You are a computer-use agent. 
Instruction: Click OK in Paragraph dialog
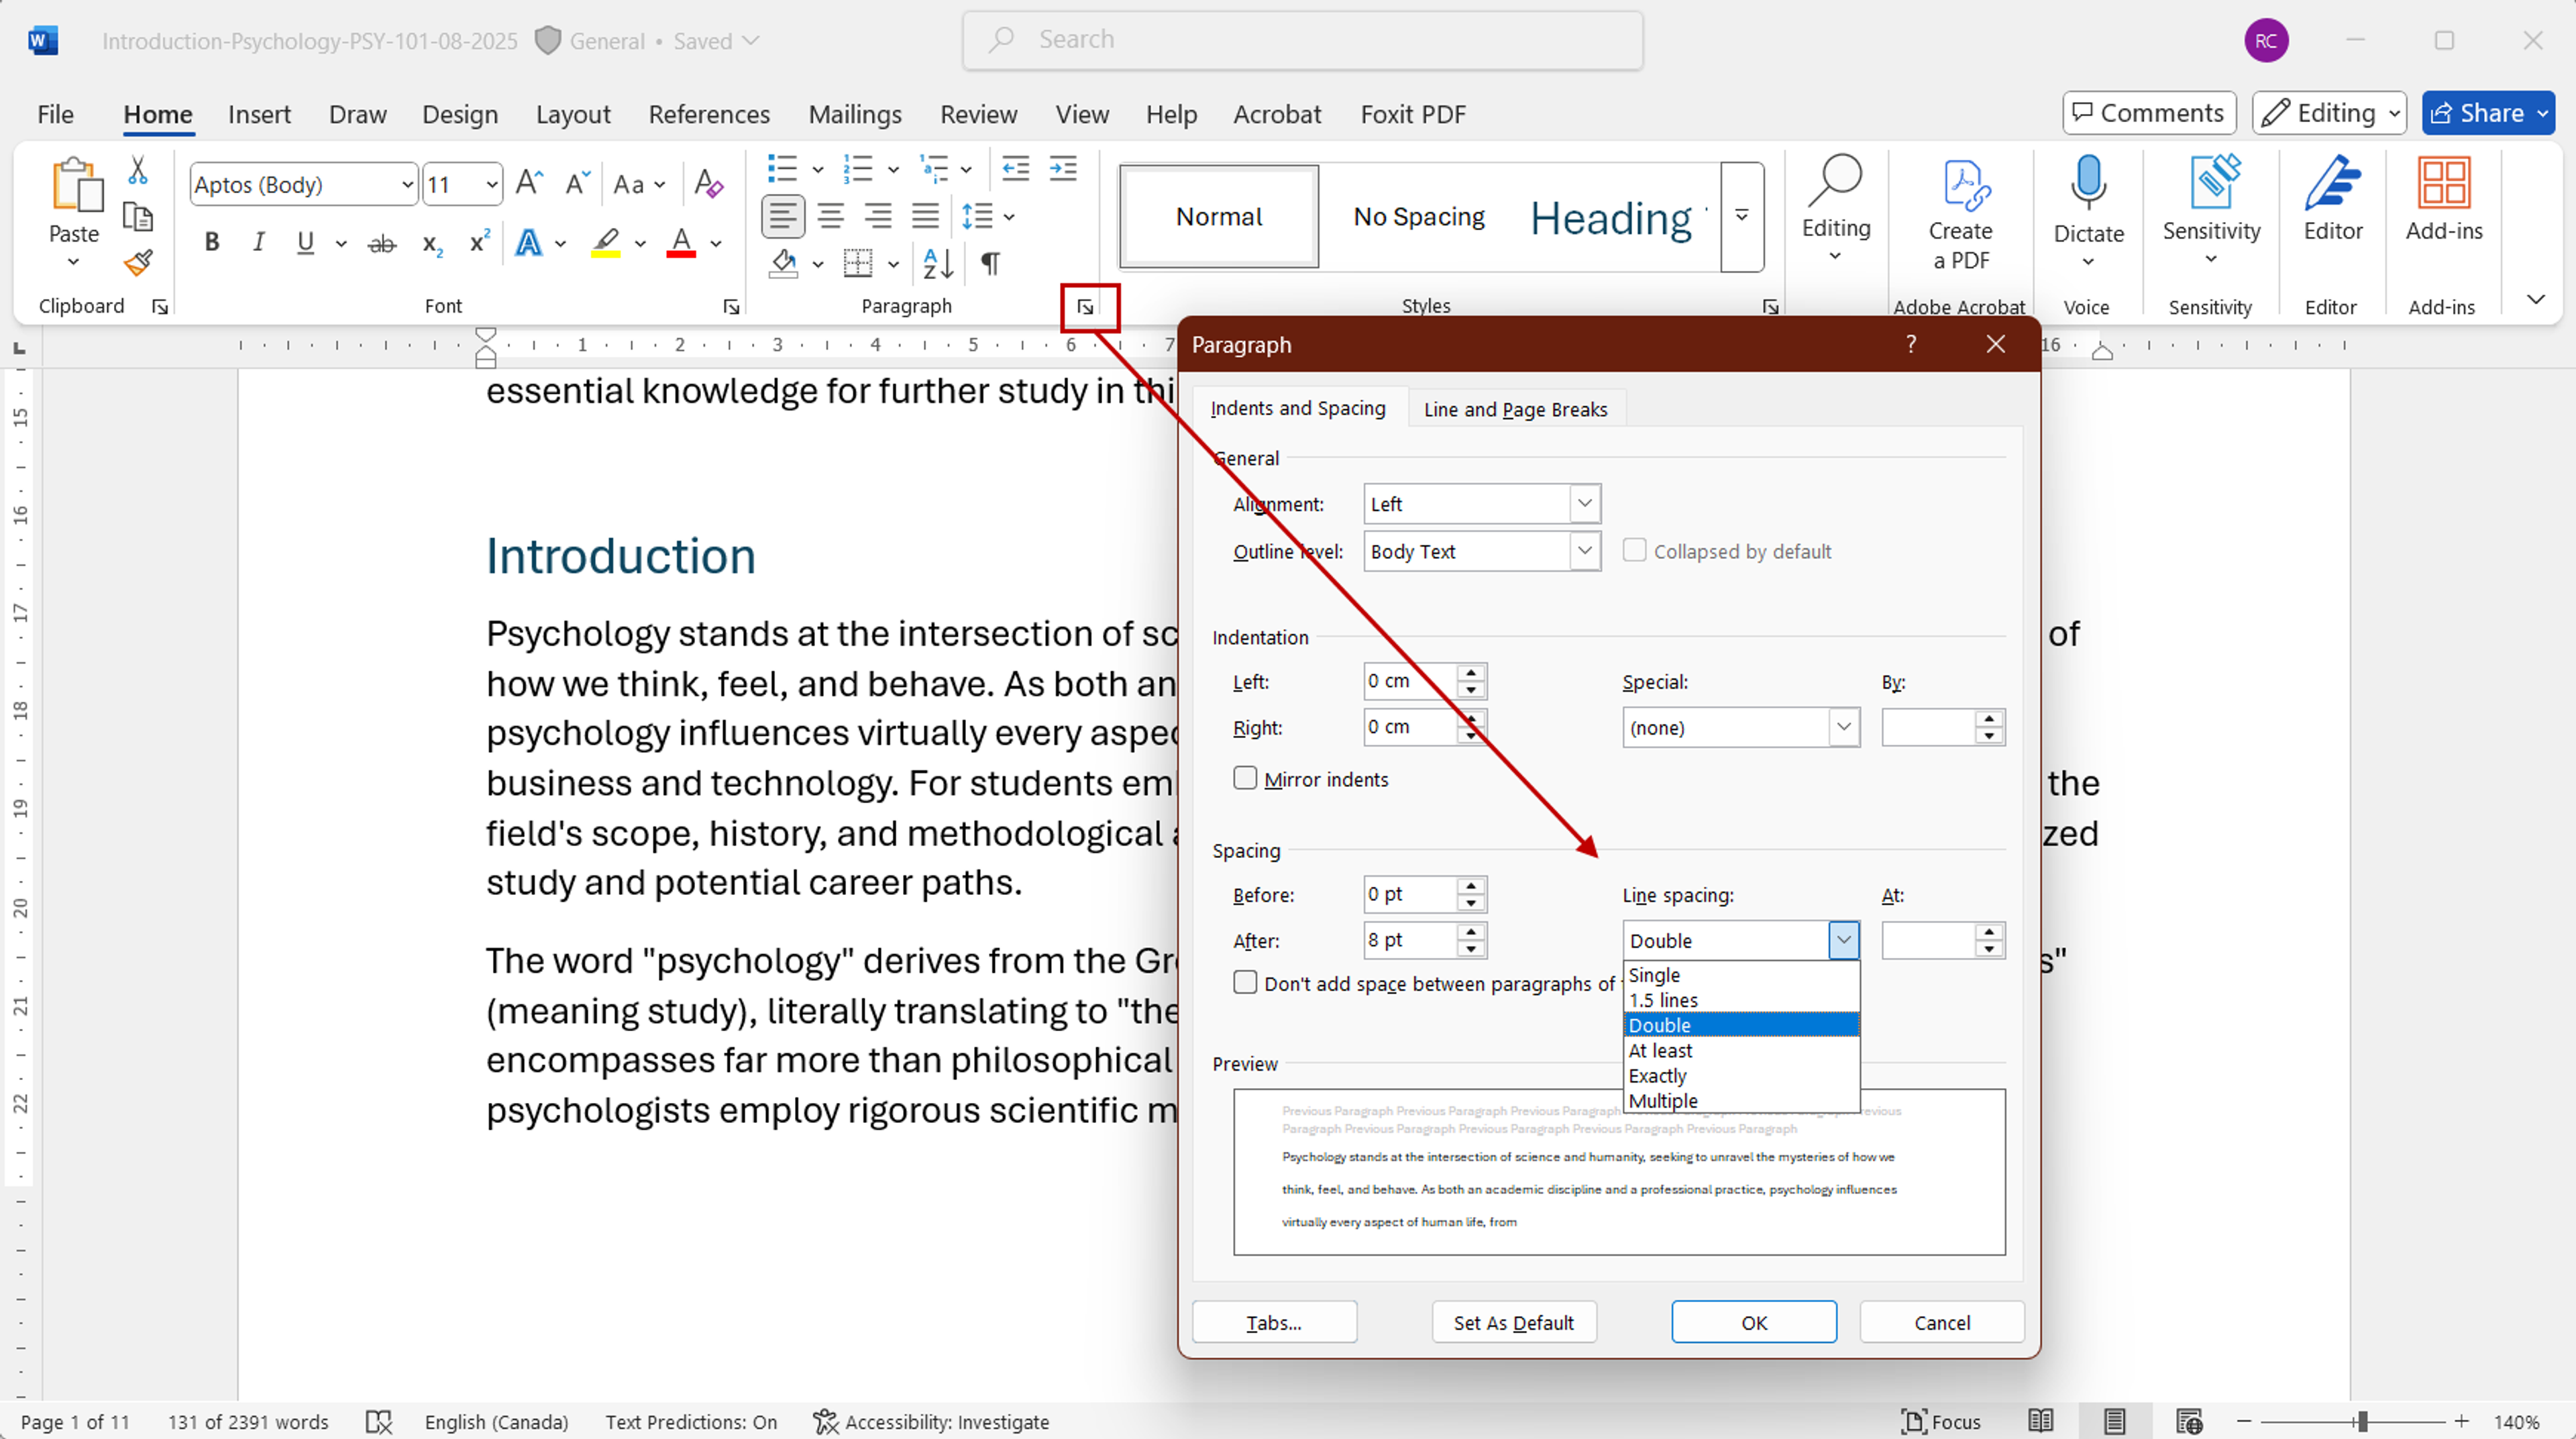point(1754,1322)
